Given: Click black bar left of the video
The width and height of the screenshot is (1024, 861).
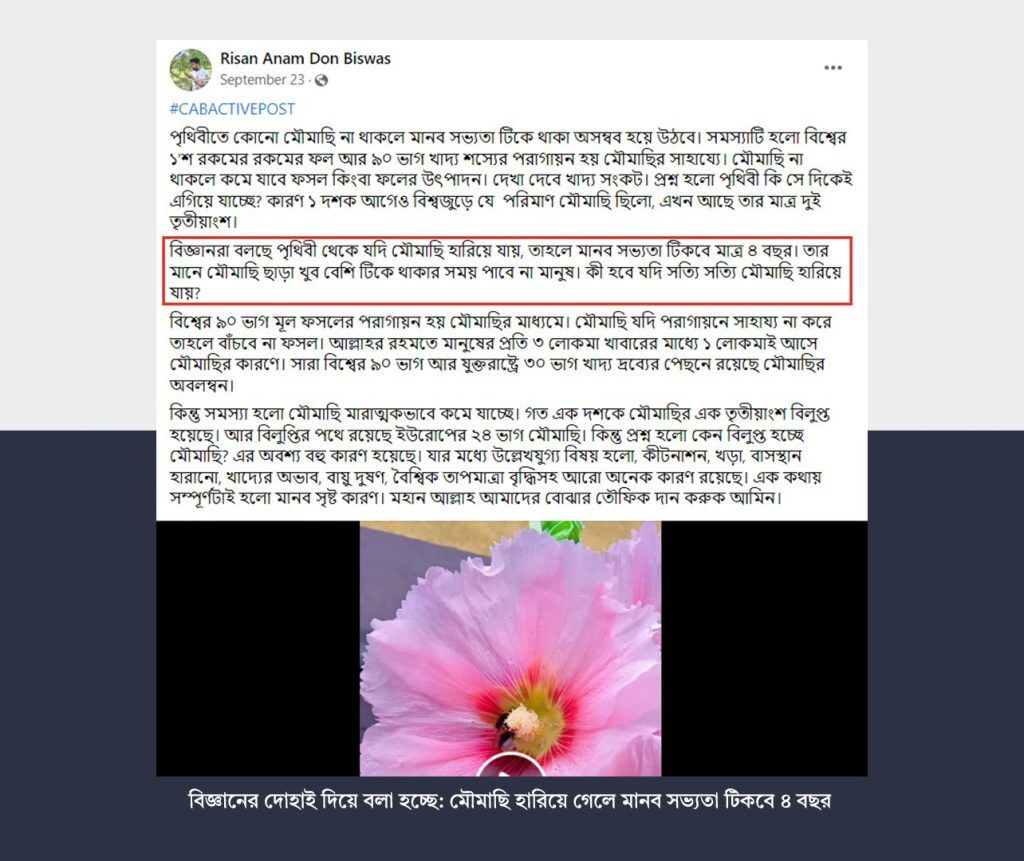Looking at the screenshot, I should 258,649.
